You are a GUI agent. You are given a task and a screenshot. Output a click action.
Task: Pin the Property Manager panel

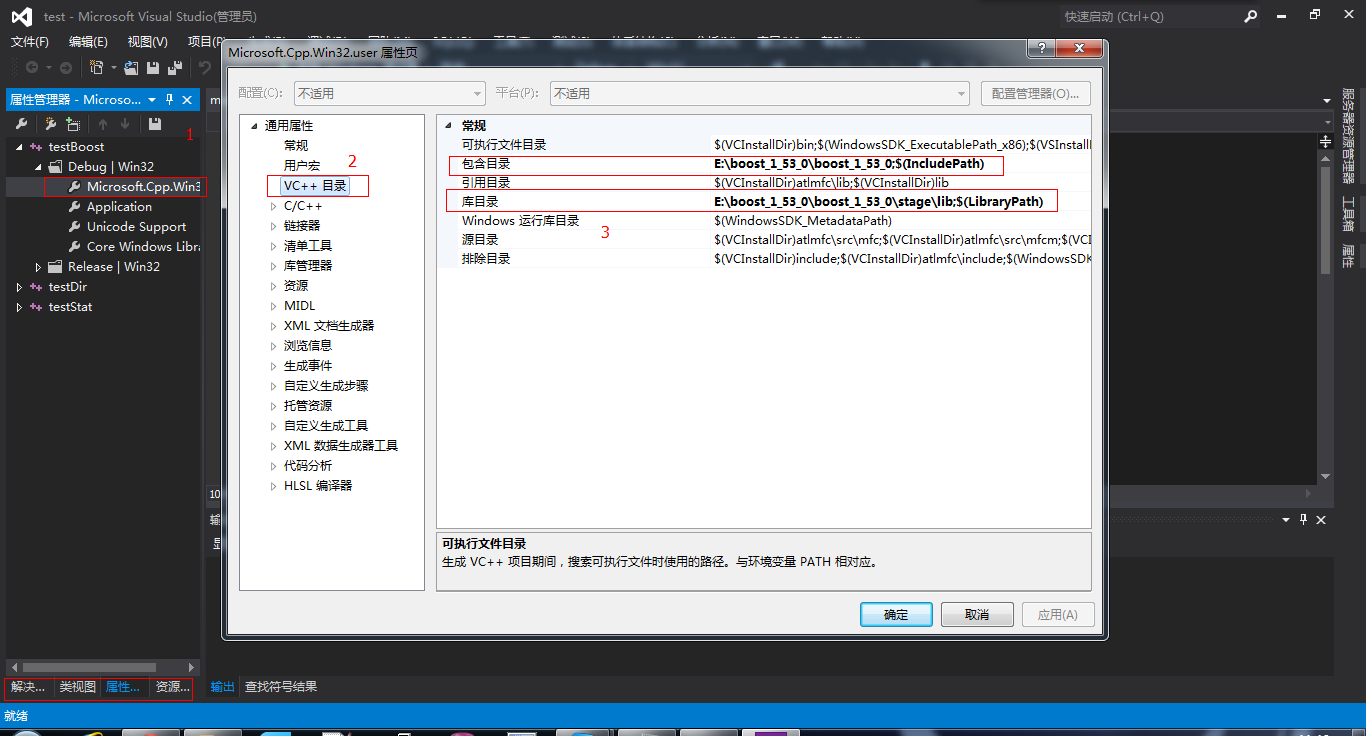(x=169, y=100)
